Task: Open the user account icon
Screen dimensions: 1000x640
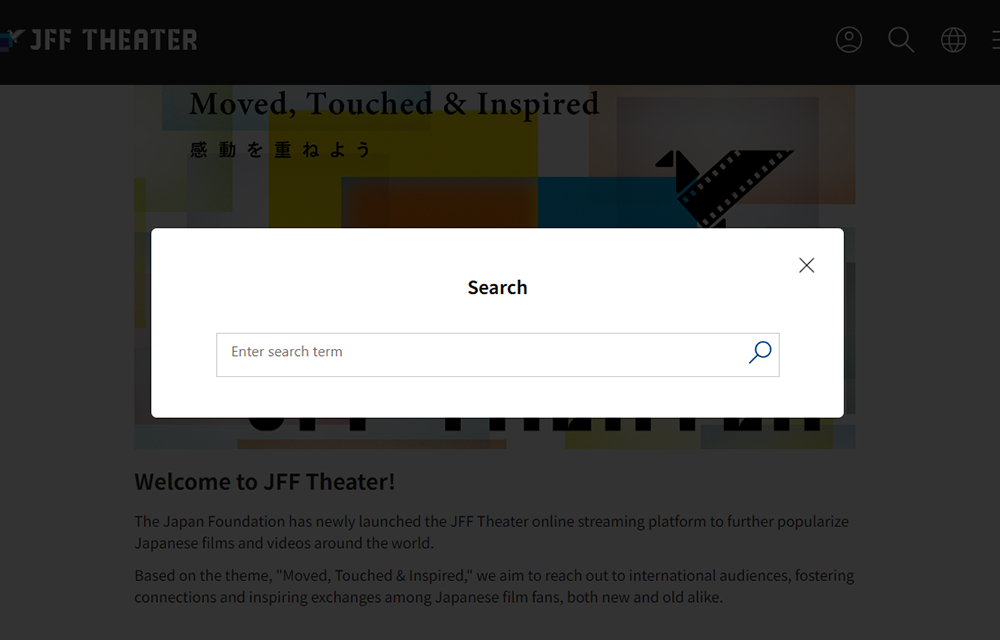Action: click(x=849, y=40)
